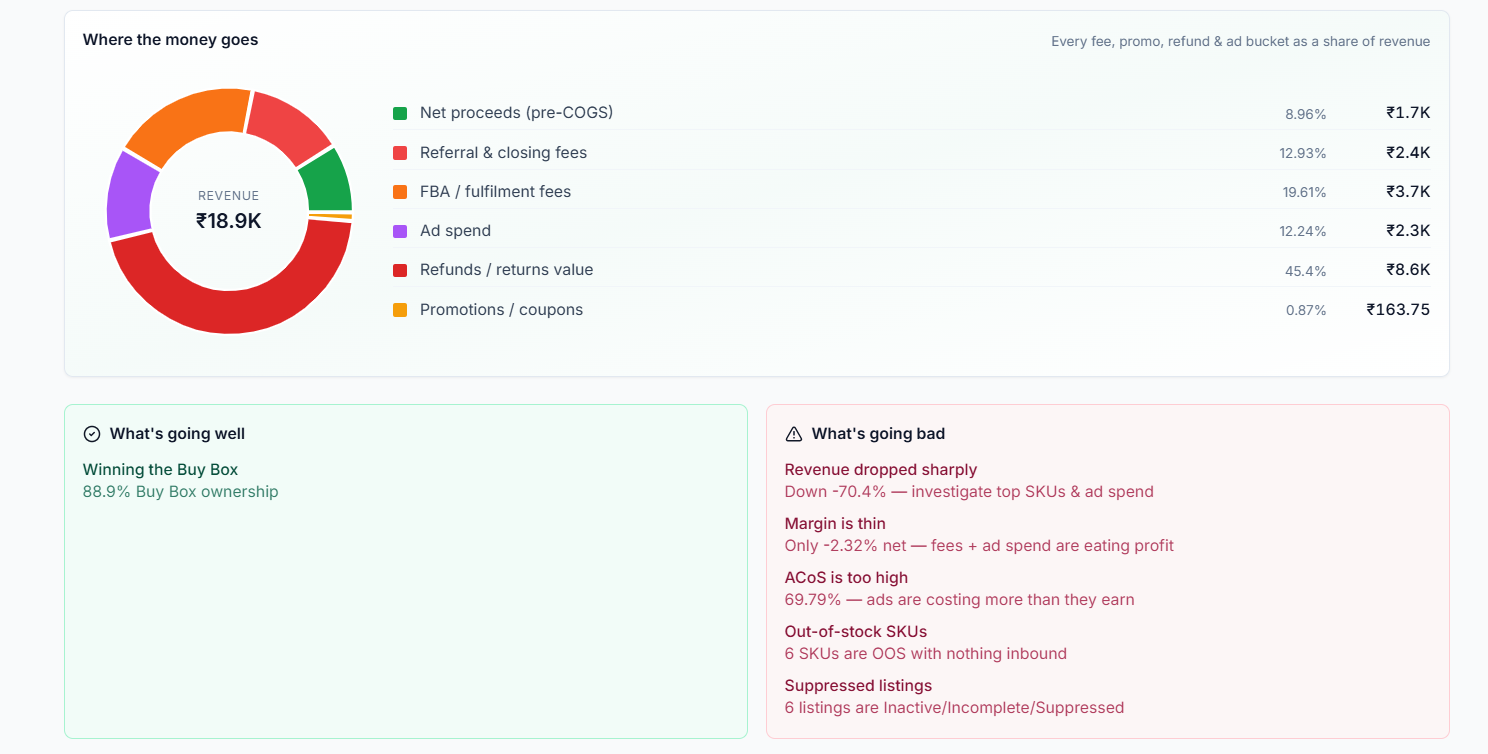Click the amber Promotions / coupons swatch
This screenshot has height=754, width=1488.
400,310
